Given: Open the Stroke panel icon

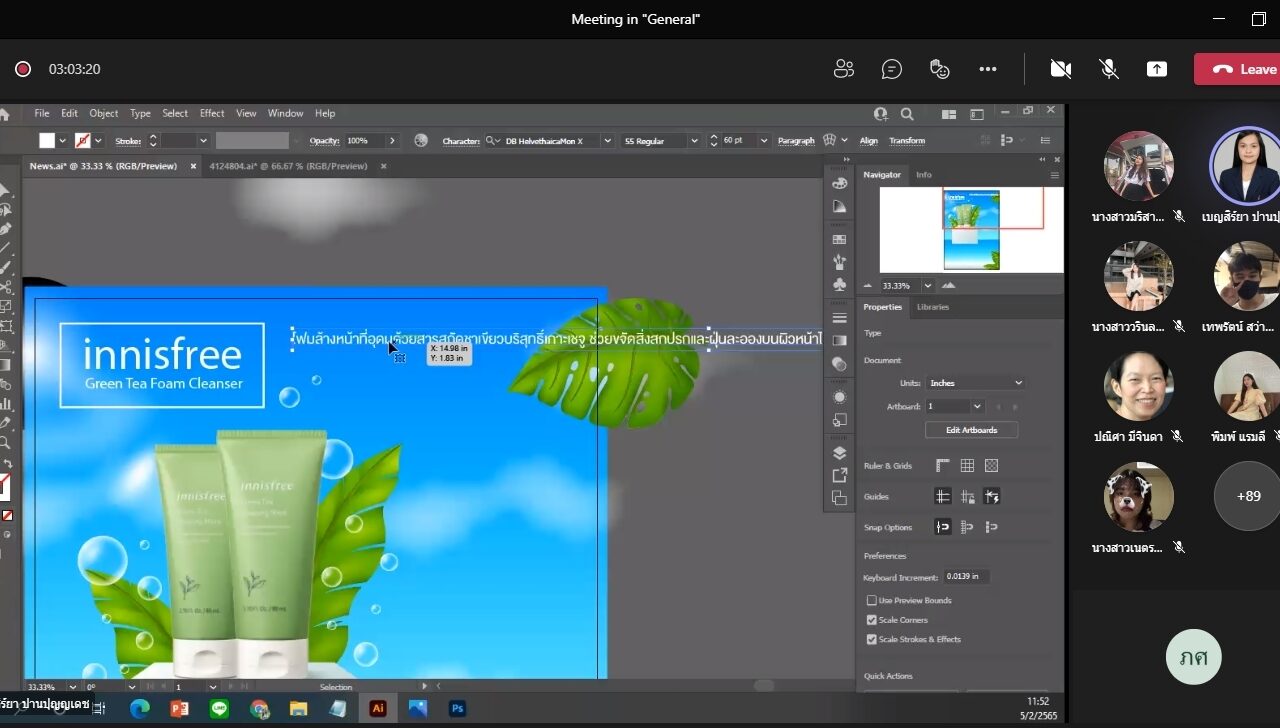Looking at the screenshot, I should click(x=840, y=318).
